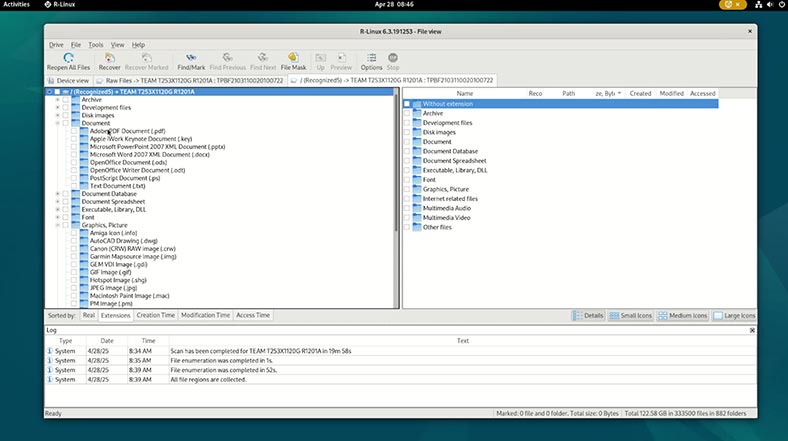Screen dimensions: 788x441
Task: Expand the Font tree node
Action: [57, 217]
